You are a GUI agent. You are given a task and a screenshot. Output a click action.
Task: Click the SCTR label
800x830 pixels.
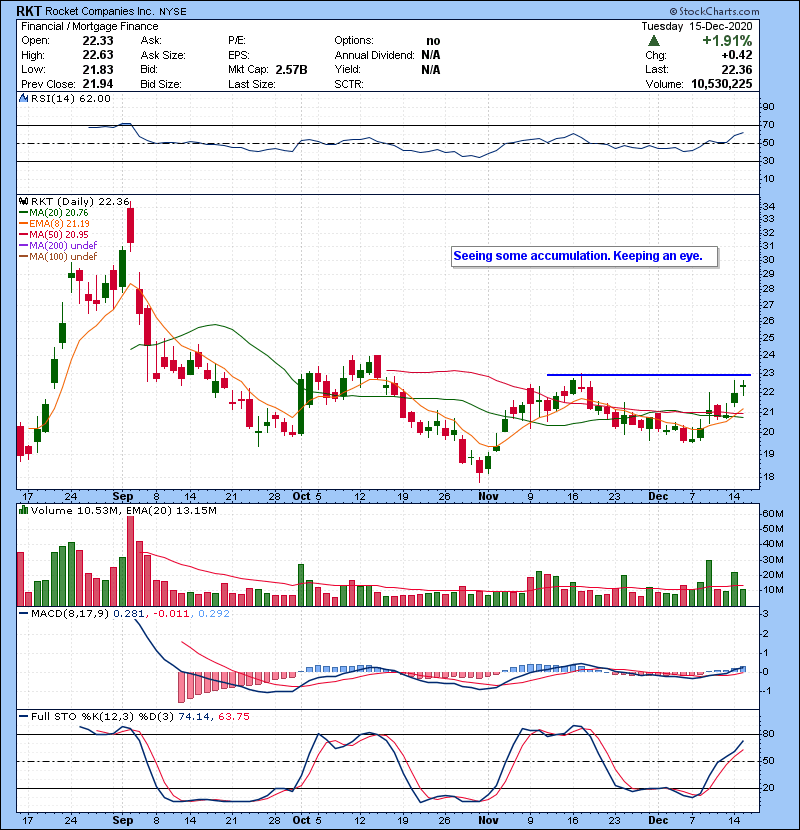point(349,84)
